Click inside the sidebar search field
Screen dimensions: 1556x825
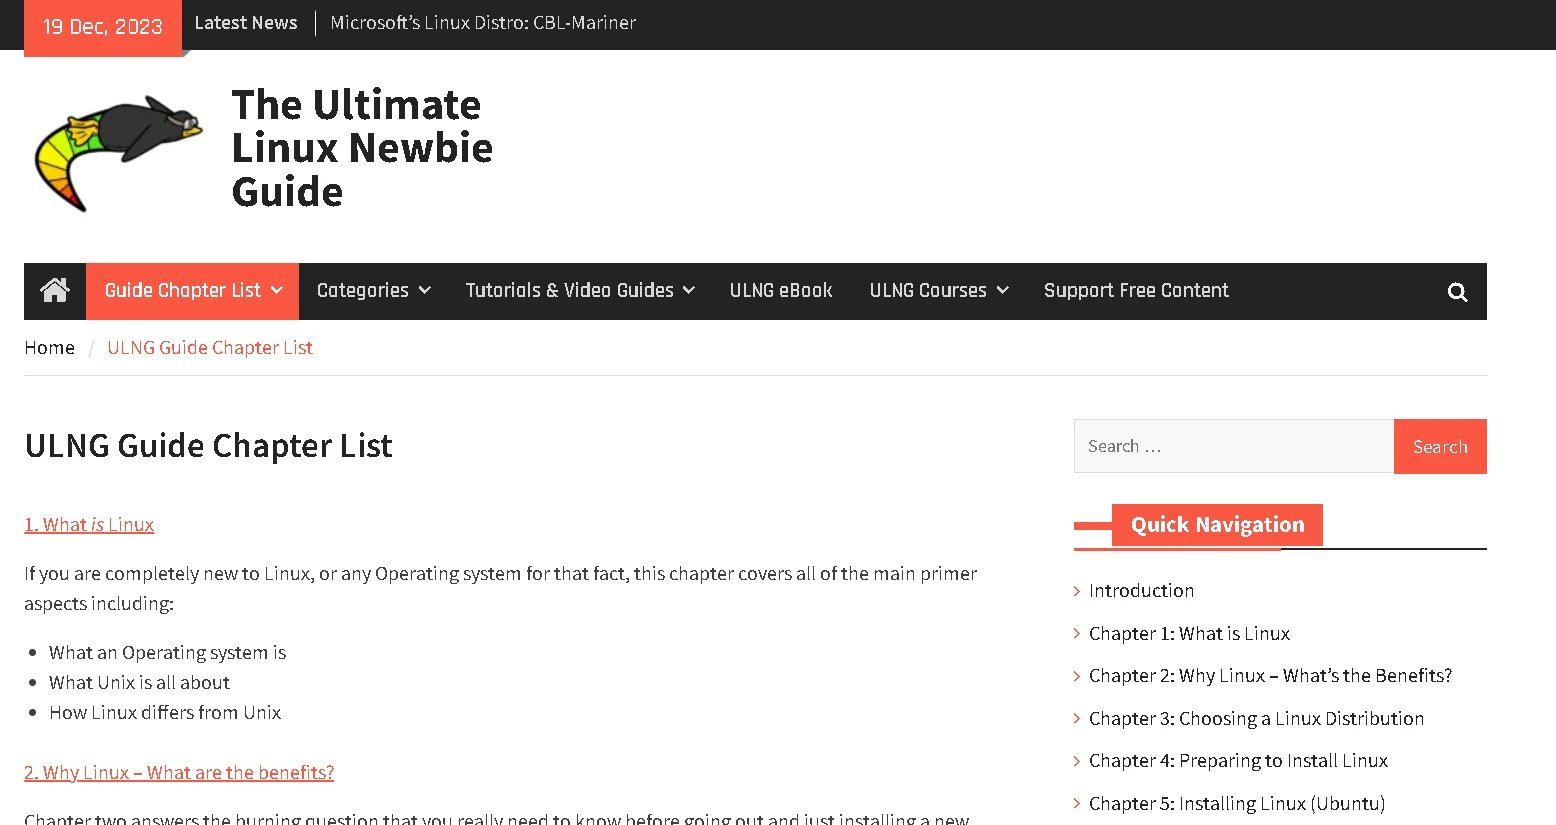(1233, 446)
